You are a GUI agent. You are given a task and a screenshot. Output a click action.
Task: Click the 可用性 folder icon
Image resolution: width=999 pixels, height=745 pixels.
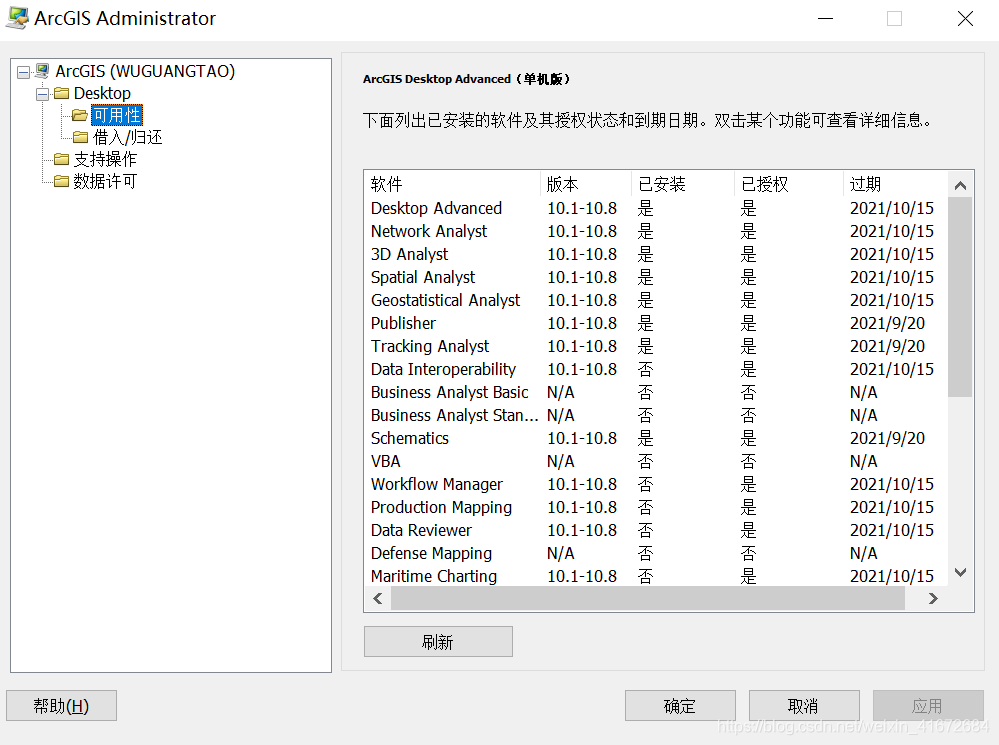(x=80, y=116)
